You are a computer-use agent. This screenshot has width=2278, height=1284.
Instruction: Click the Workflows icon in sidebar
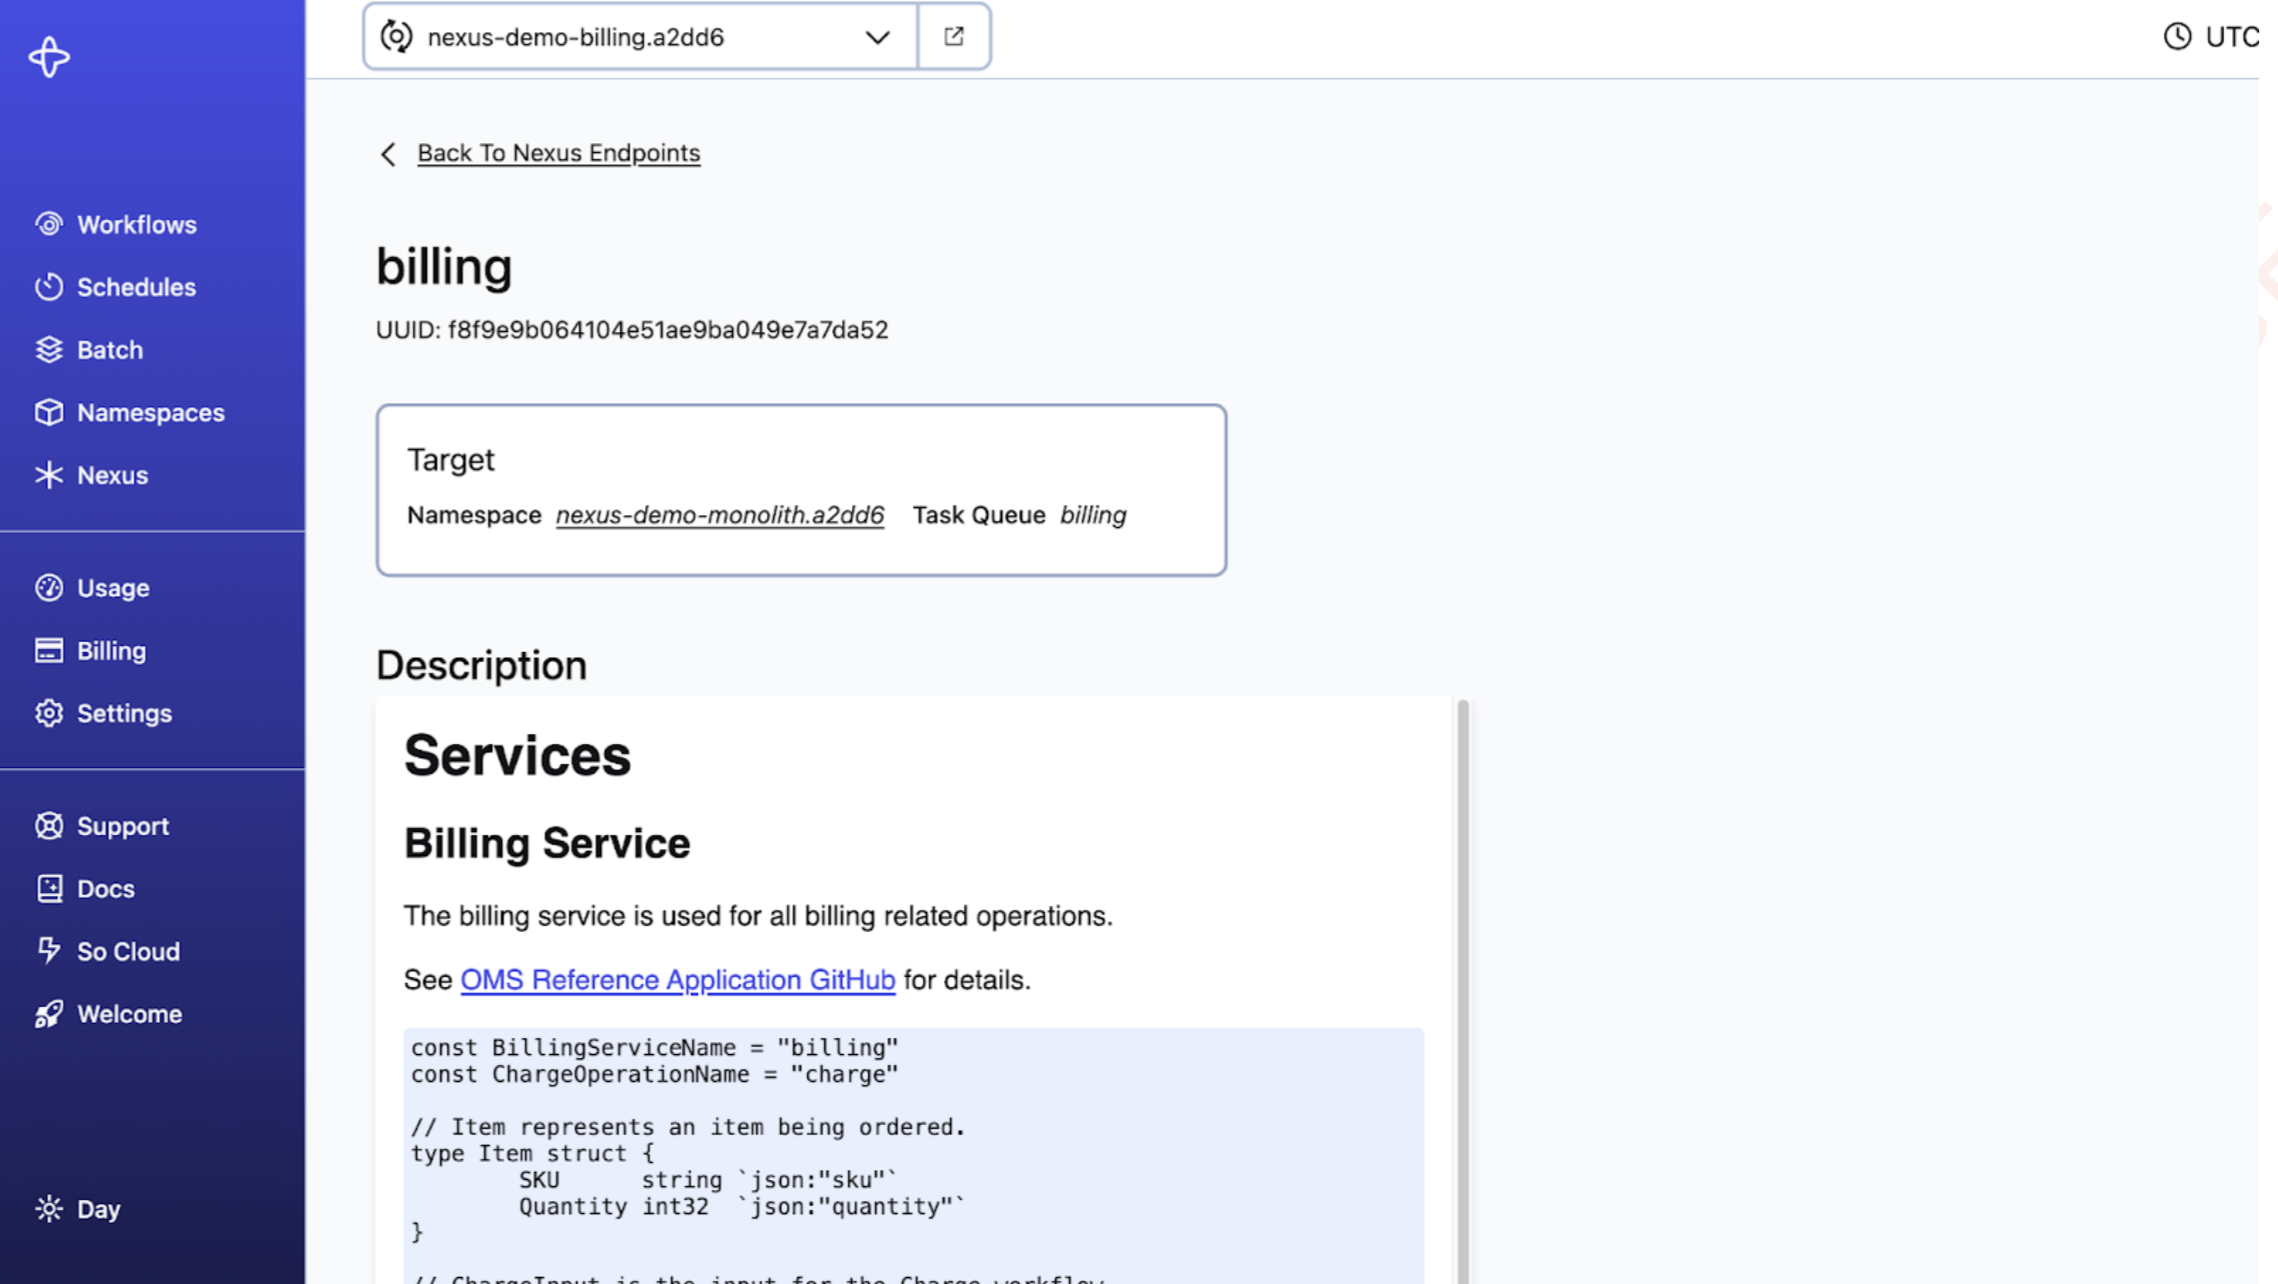click(x=49, y=224)
